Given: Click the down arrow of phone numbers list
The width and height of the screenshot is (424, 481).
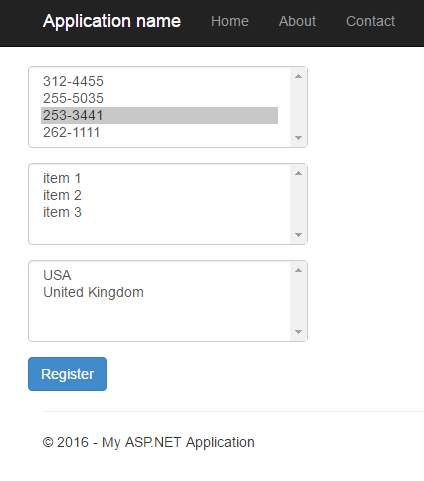Looking at the screenshot, I should [298, 138].
